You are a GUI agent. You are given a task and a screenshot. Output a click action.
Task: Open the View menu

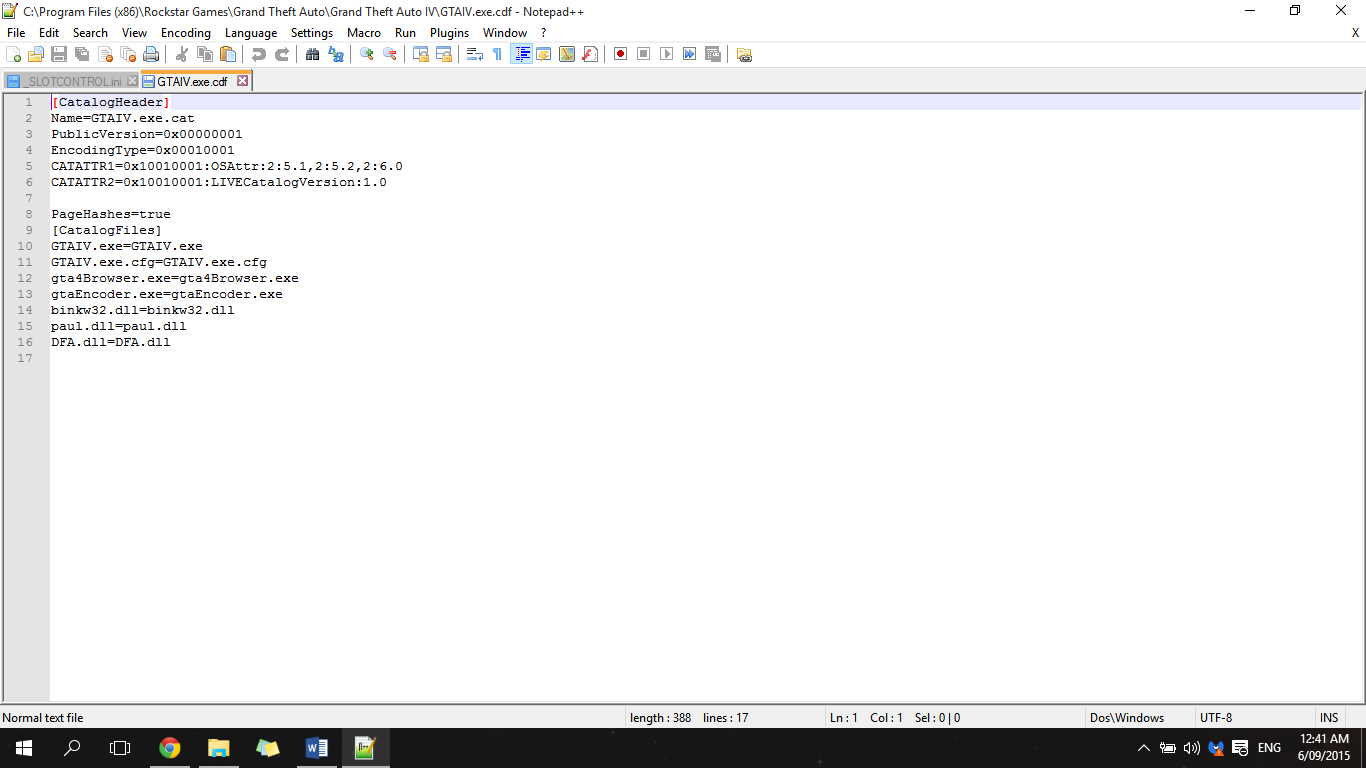point(134,33)
